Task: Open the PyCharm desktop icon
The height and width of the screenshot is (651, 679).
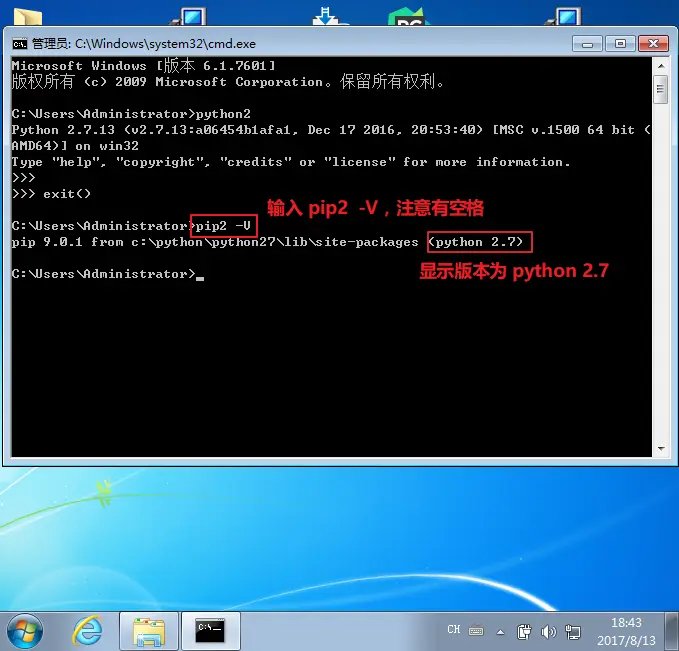Action: [407, 16]
